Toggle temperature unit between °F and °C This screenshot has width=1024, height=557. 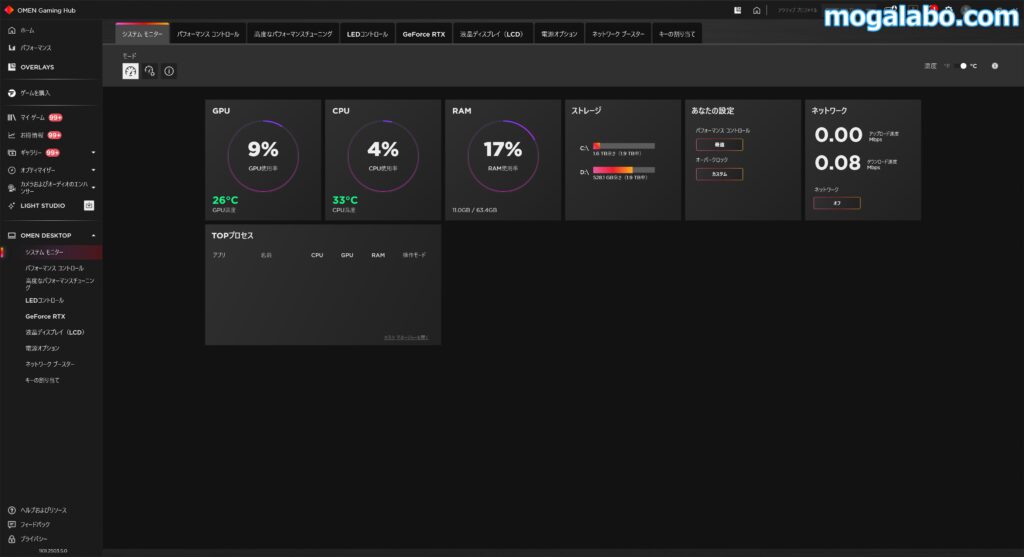[x=961, y=66]
